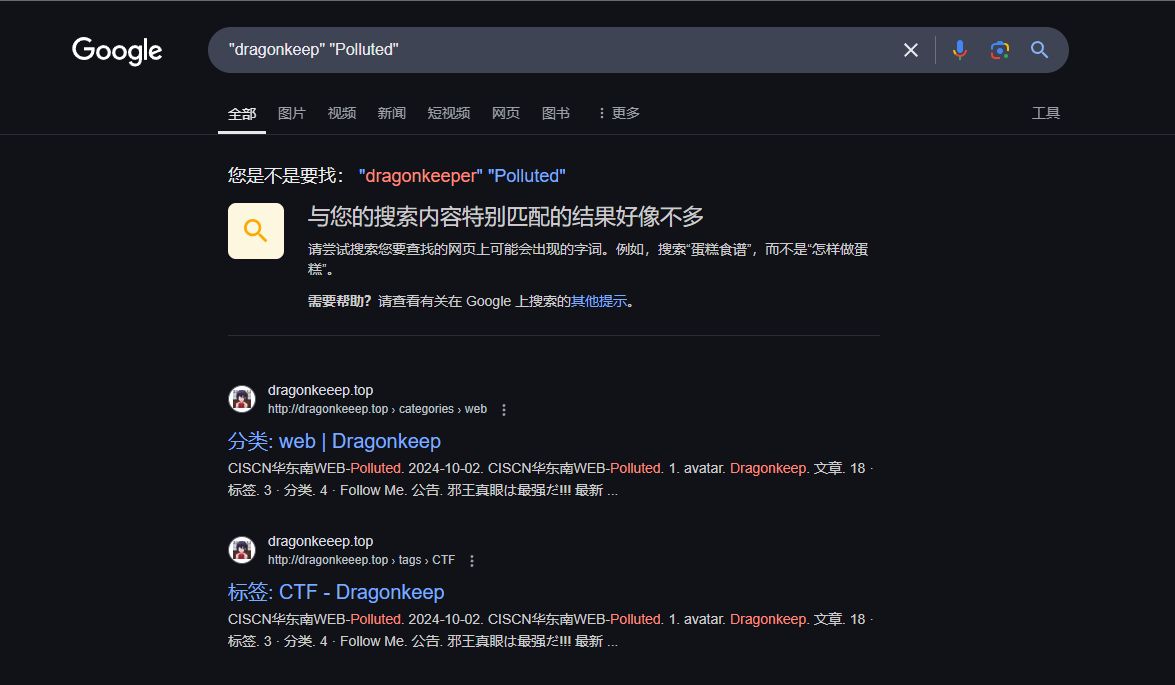Click the heading 与您的搜索内容特别匹配的结果好像不多
Screen dimensions: 1175x685
[506, 217]
